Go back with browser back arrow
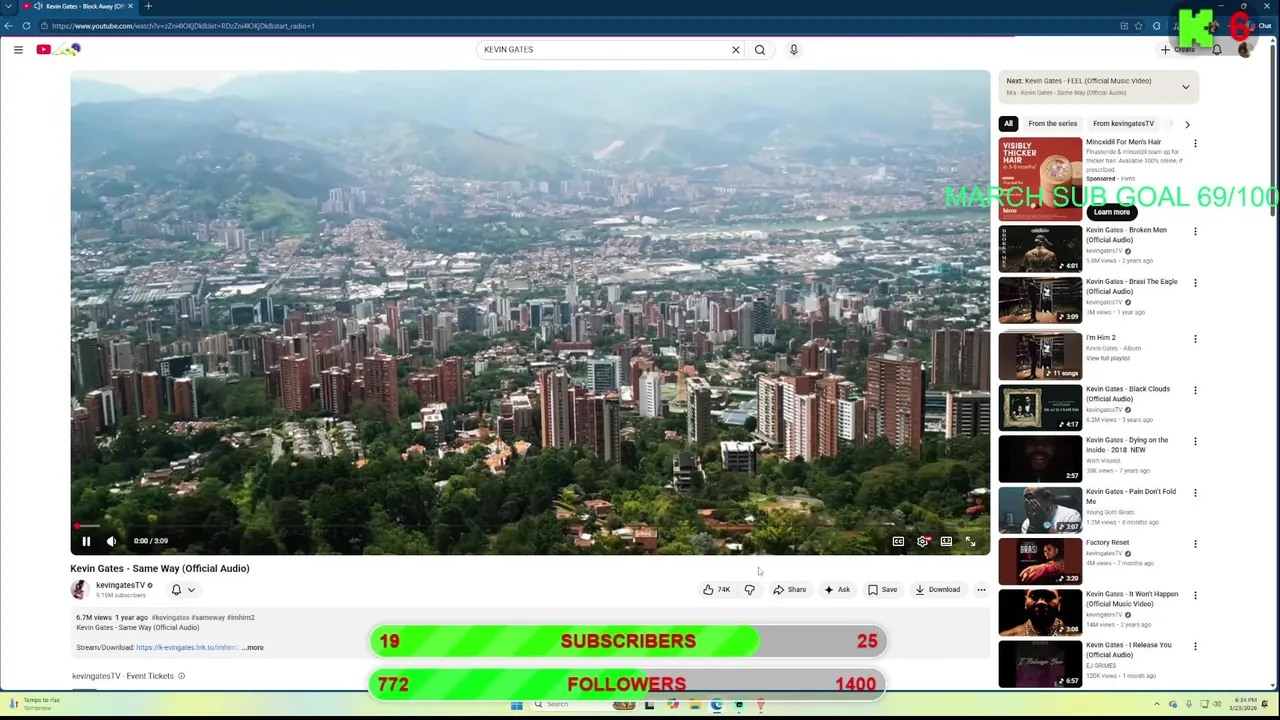The height and width of the screenshot is (720, 1280). pyautogui.click(x=8, y=26)
